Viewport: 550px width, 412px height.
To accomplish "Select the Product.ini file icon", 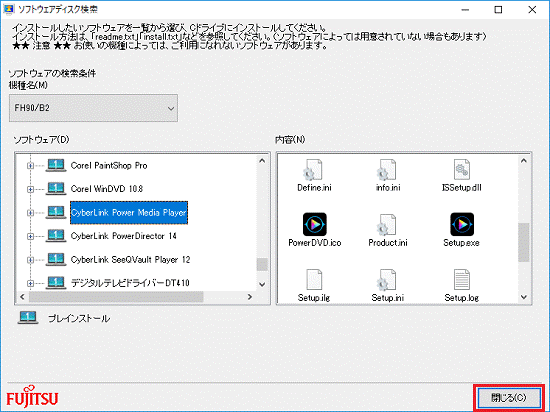I will pos(387,224).
